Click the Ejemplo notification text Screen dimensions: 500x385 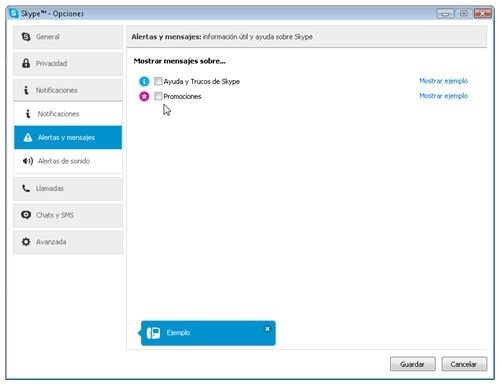[x=178, y=333]
